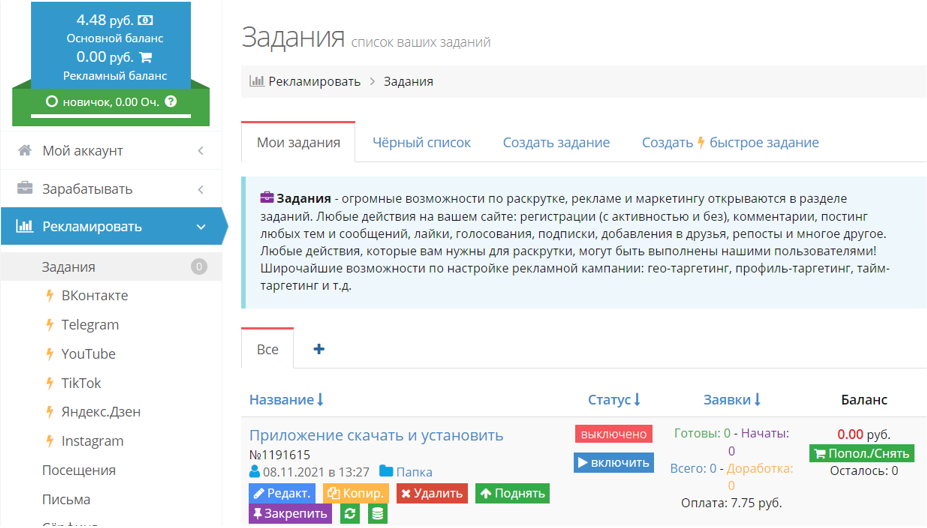
Task: Open the Чёрный список tab
Action: coord(422,142)
